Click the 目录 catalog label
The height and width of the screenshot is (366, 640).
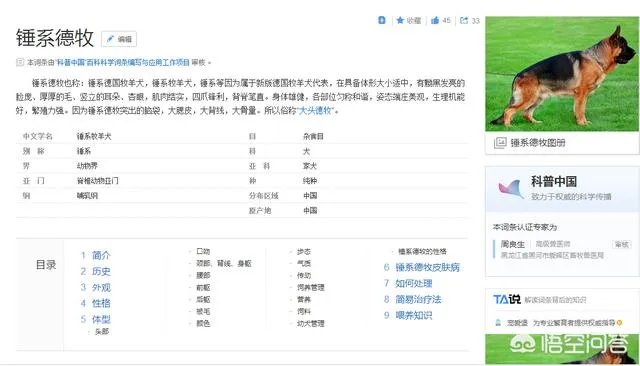pyautogui.click(x=46, y=265)
